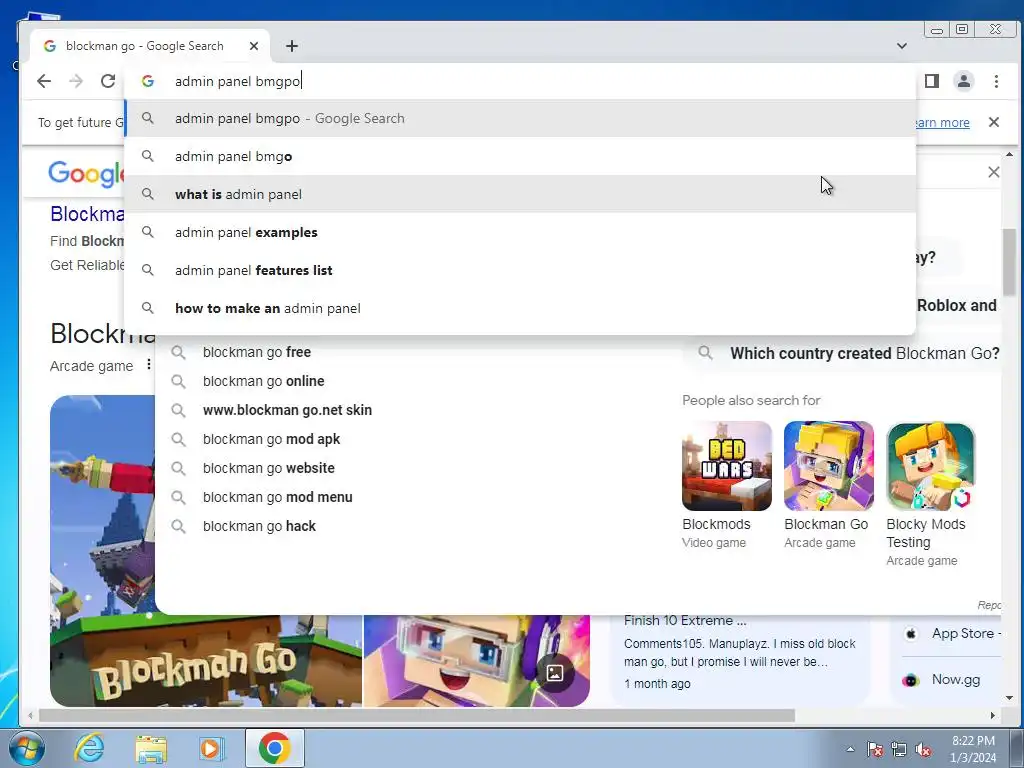This screenshot has height=768, width=1024.
Task: Open the Blocky Mods Testing thumbnail
Action: click(x=931, y=466)
